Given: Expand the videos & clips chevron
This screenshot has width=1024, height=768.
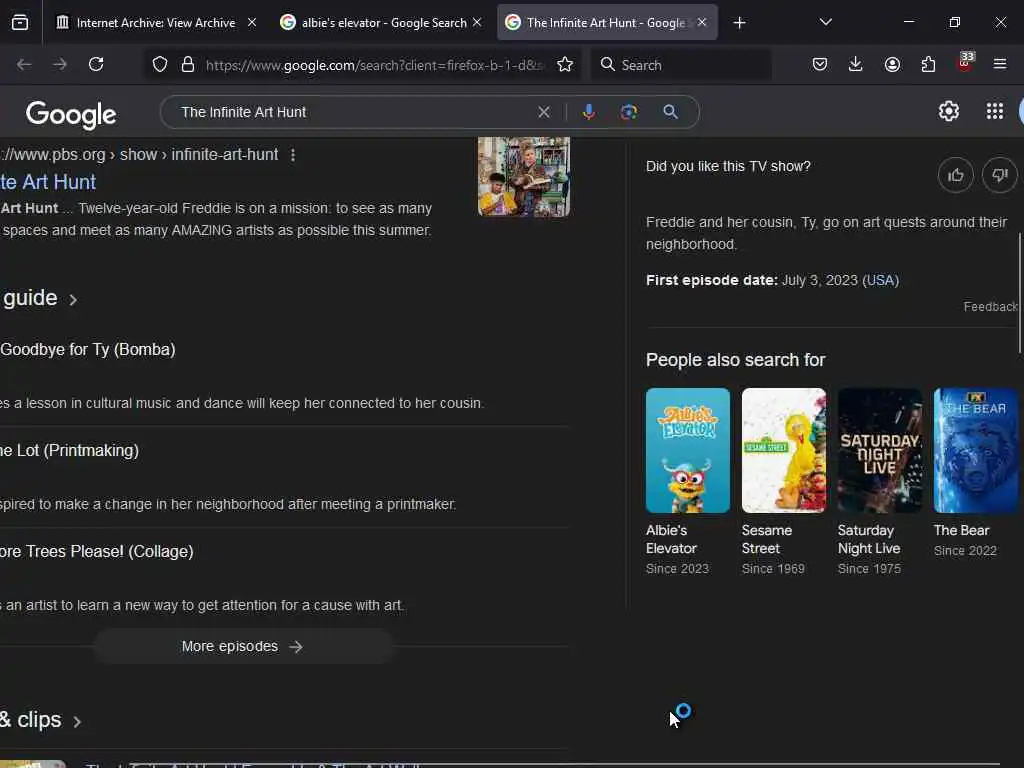Looking at the screenshot, I should click(x=77, y=722).
